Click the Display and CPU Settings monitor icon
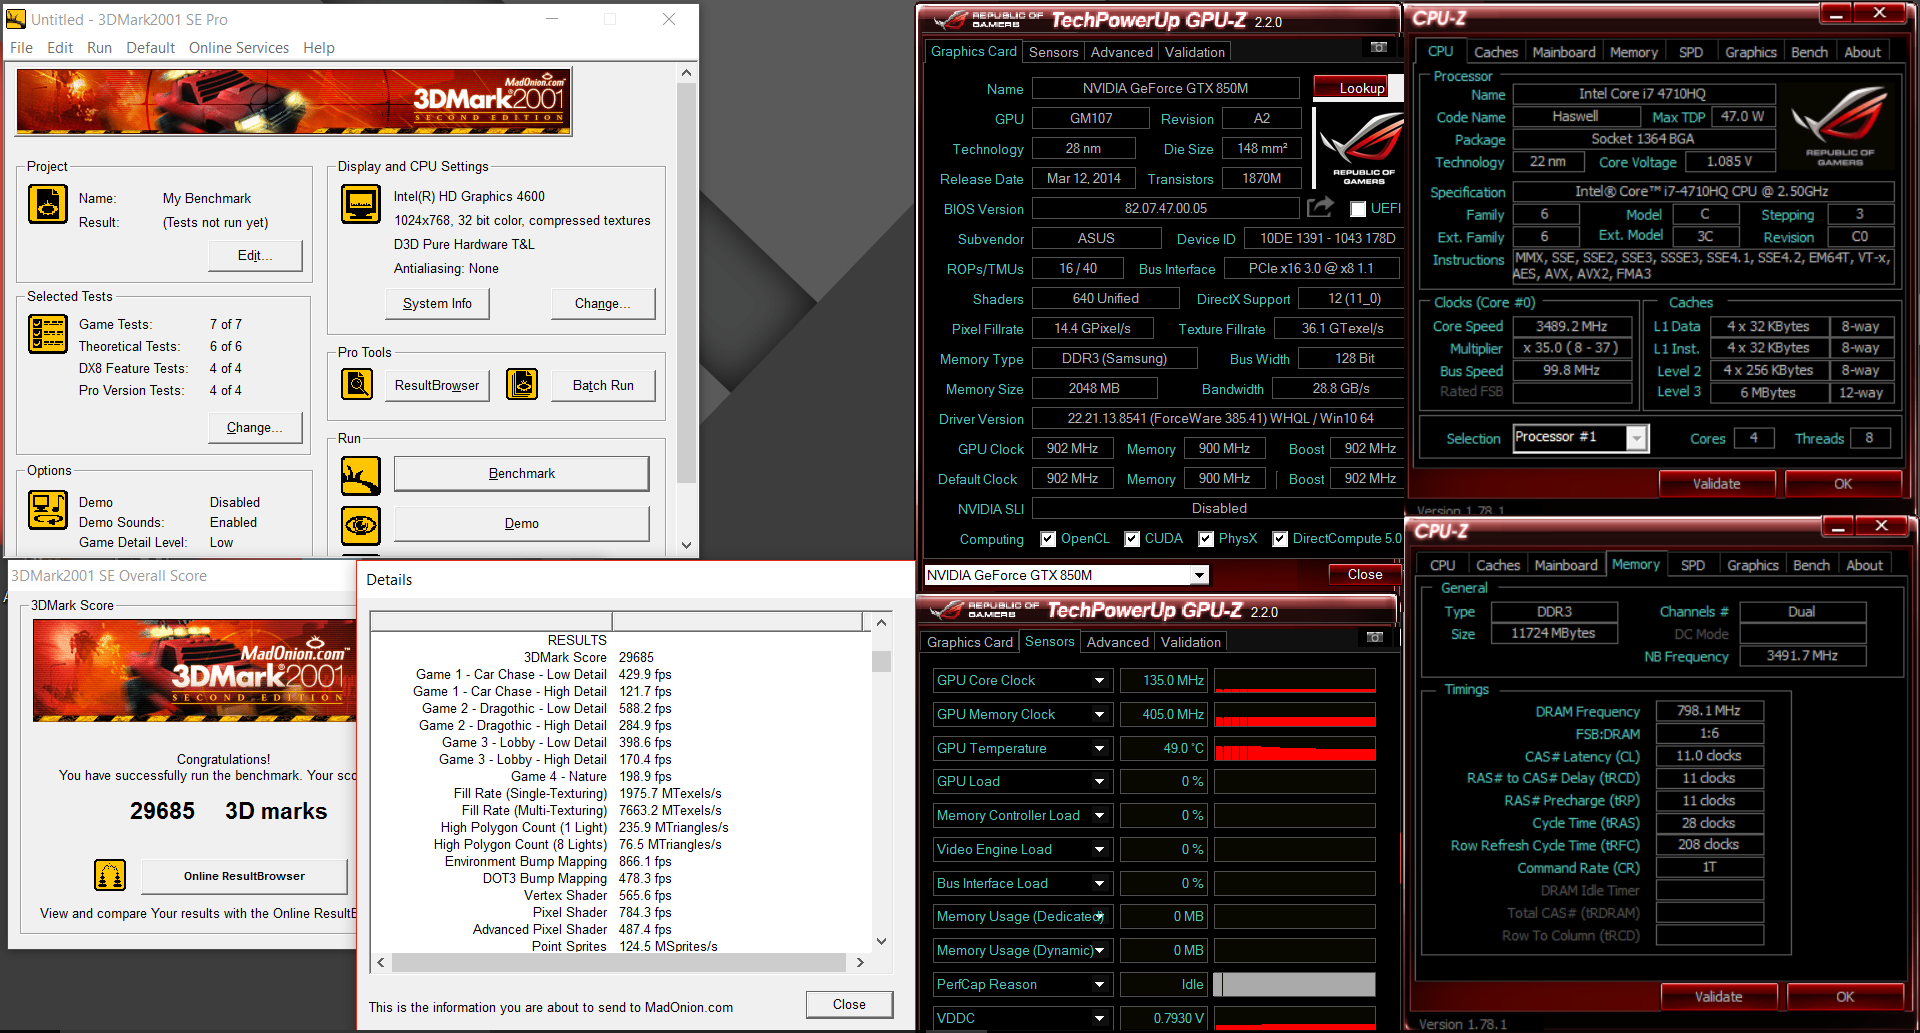Image resolution: width=1920 pixels, height=1033 pixels. coord(360,204)
